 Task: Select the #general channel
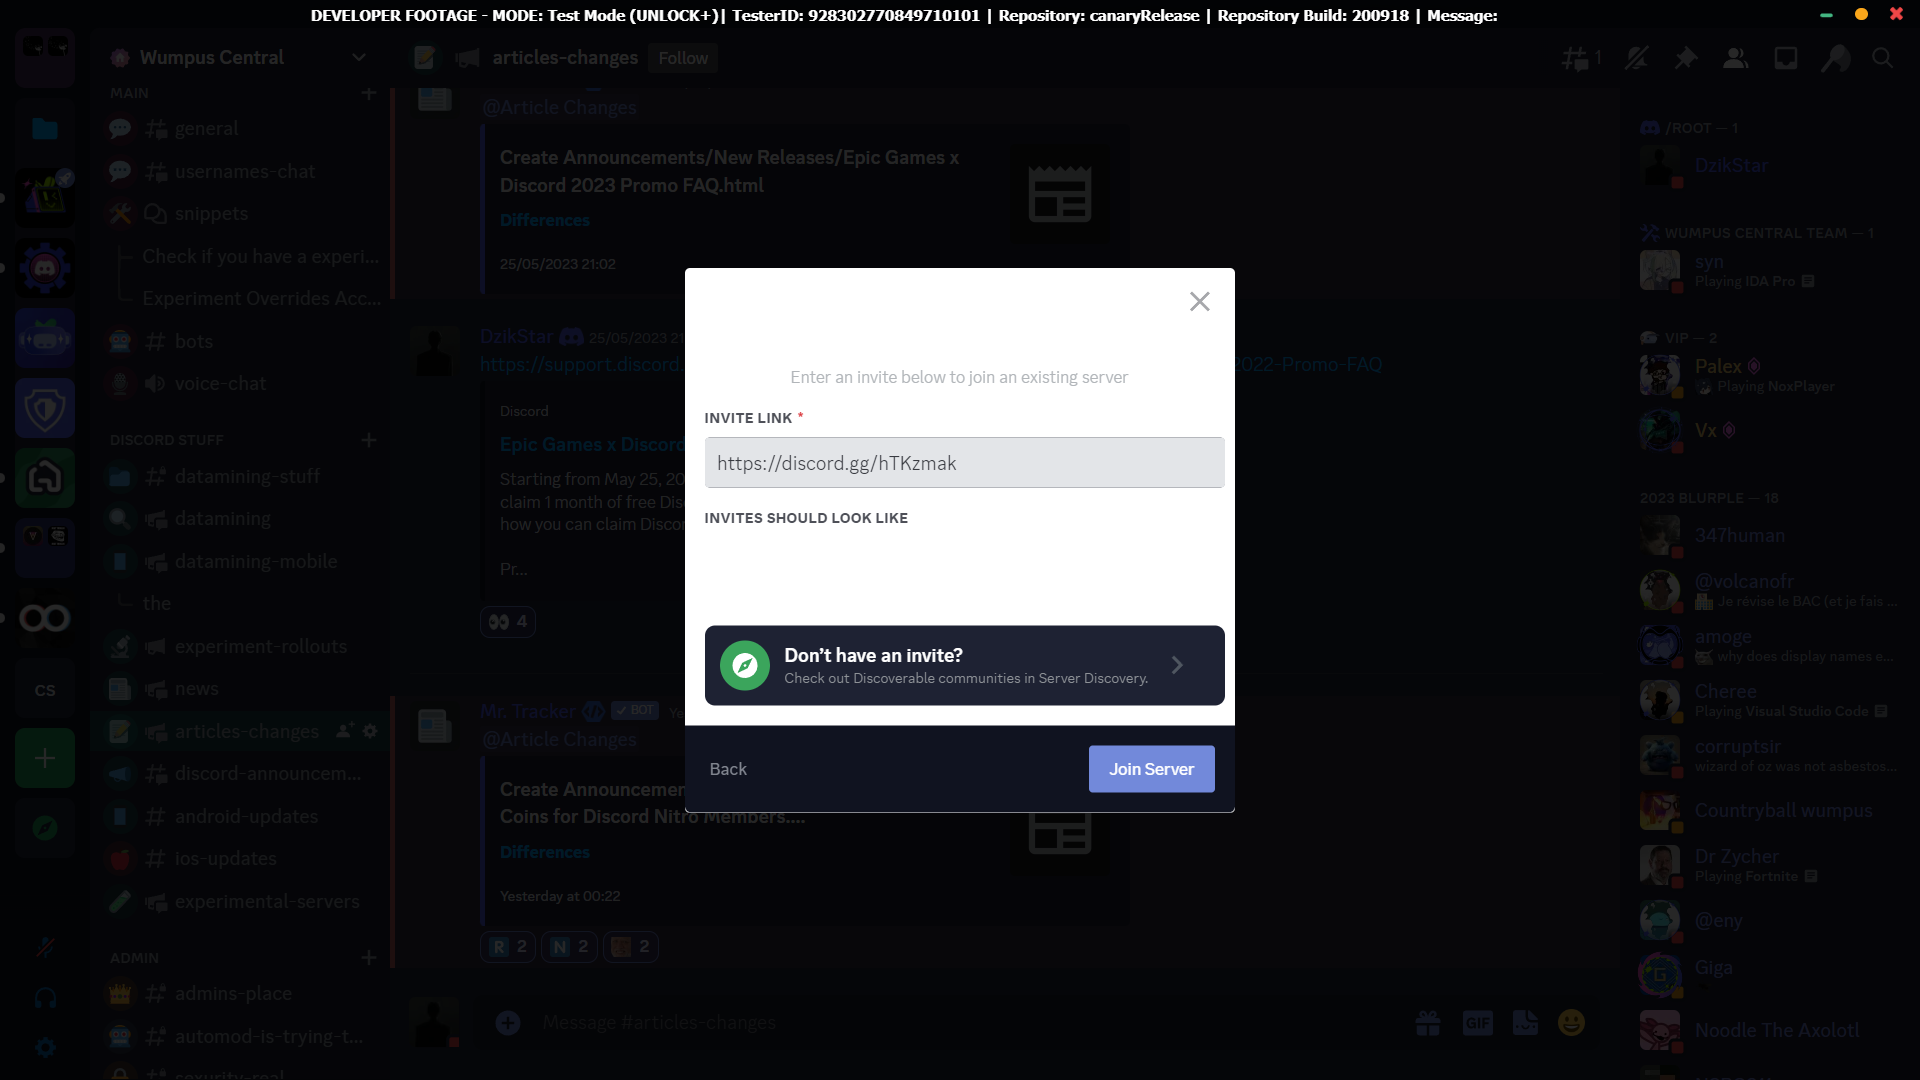pos(206,128)
